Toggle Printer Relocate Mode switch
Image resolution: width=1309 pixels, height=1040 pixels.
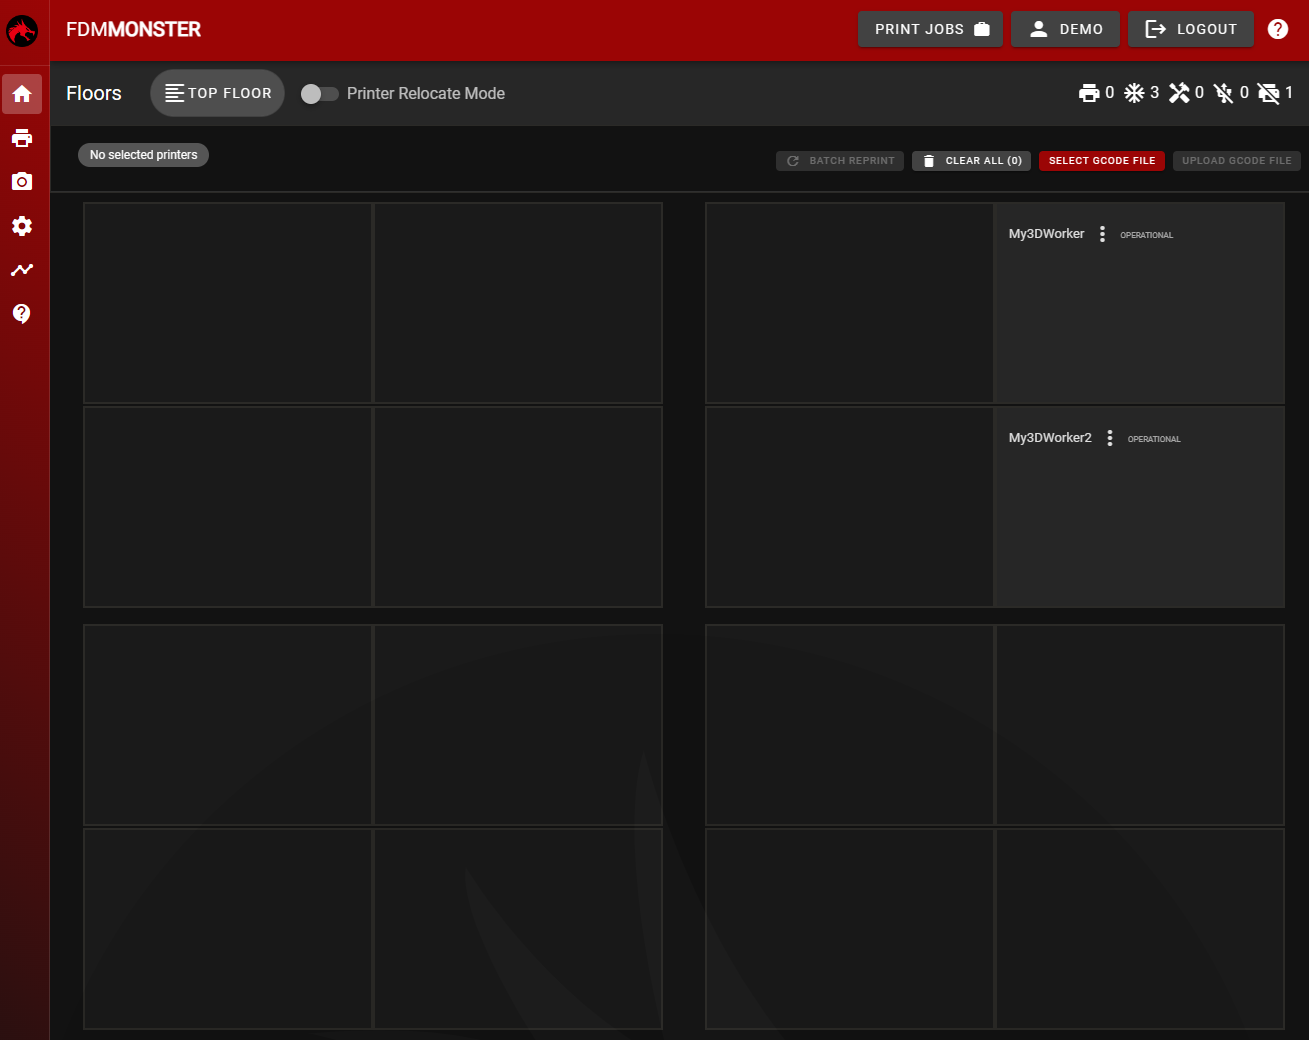coord(320,93)
